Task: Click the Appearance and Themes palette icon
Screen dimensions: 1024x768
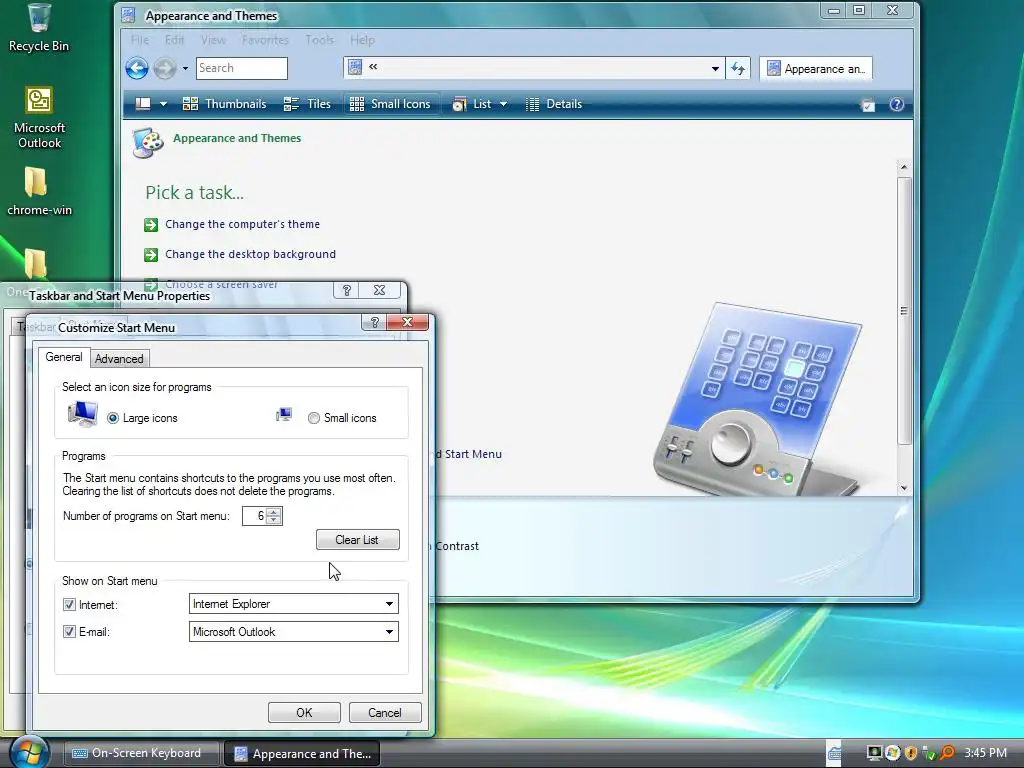Action: [148, 142]
